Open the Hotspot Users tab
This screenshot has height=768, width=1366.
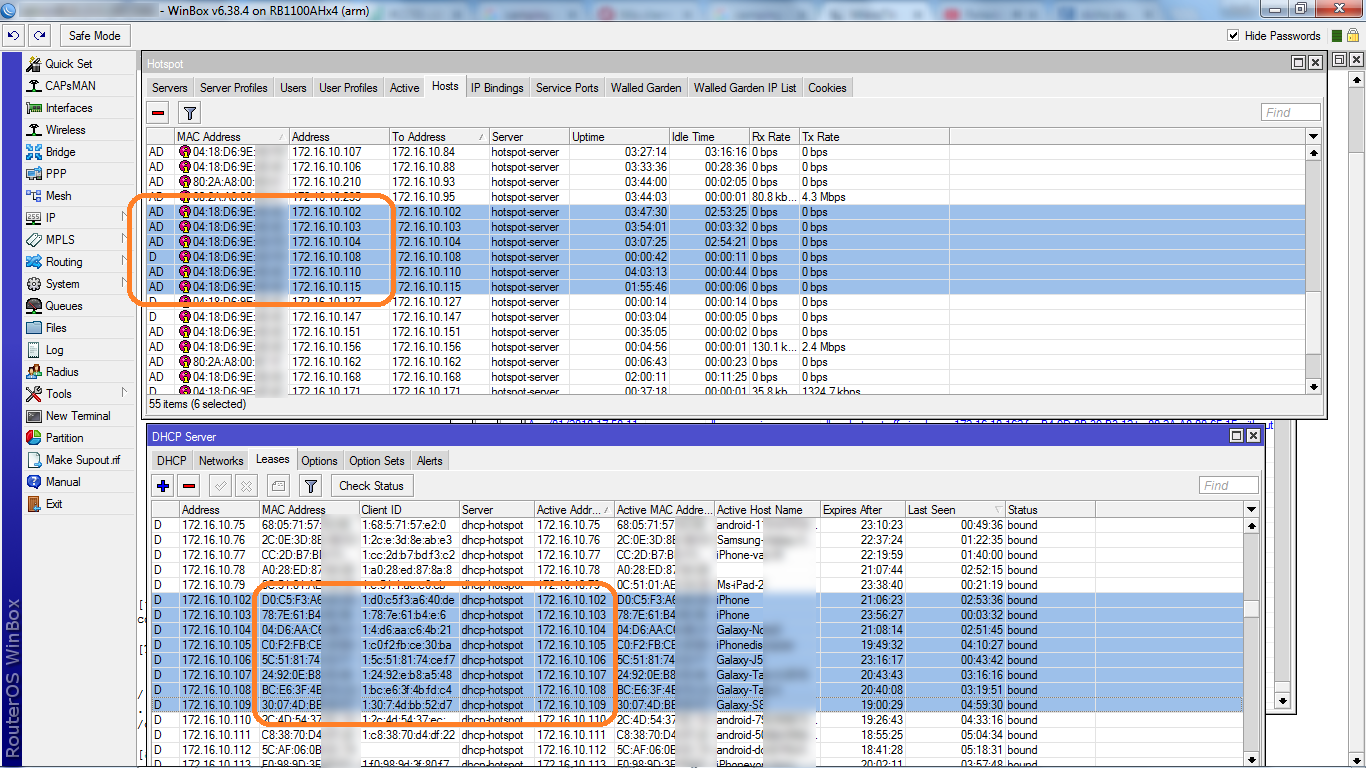[x=293, y=88]
